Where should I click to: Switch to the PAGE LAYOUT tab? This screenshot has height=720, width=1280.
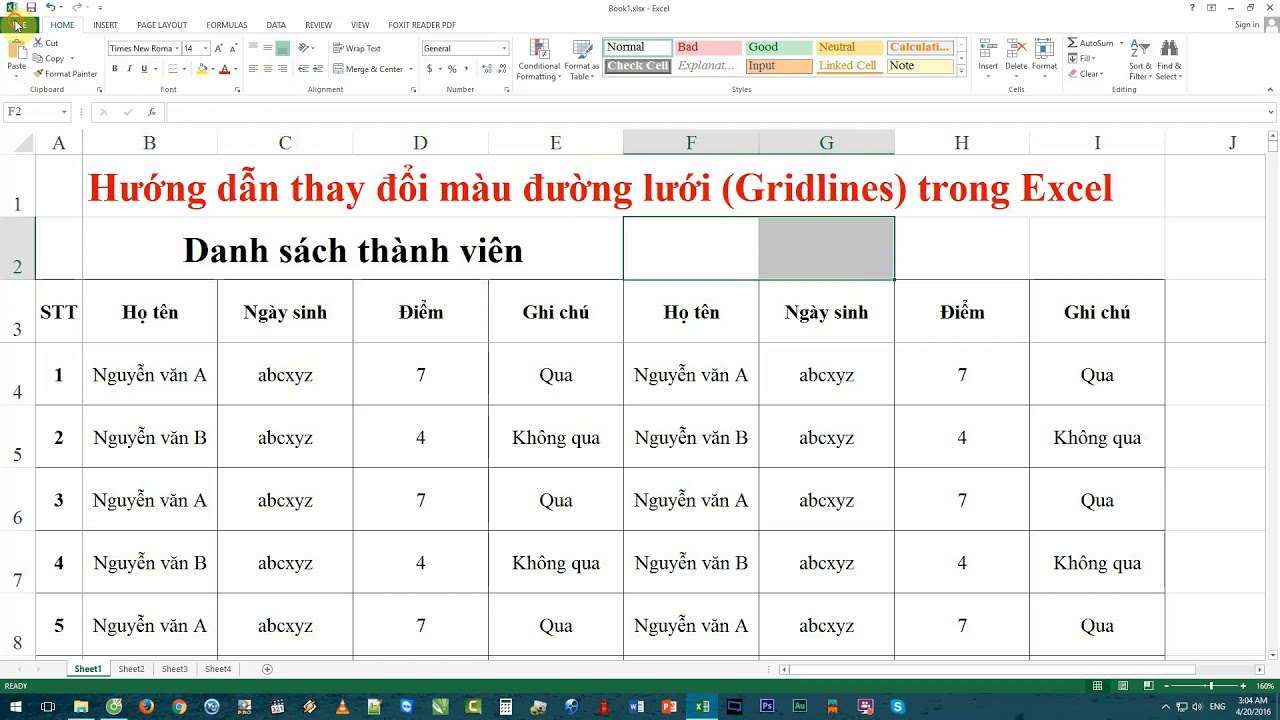(162, 25)
